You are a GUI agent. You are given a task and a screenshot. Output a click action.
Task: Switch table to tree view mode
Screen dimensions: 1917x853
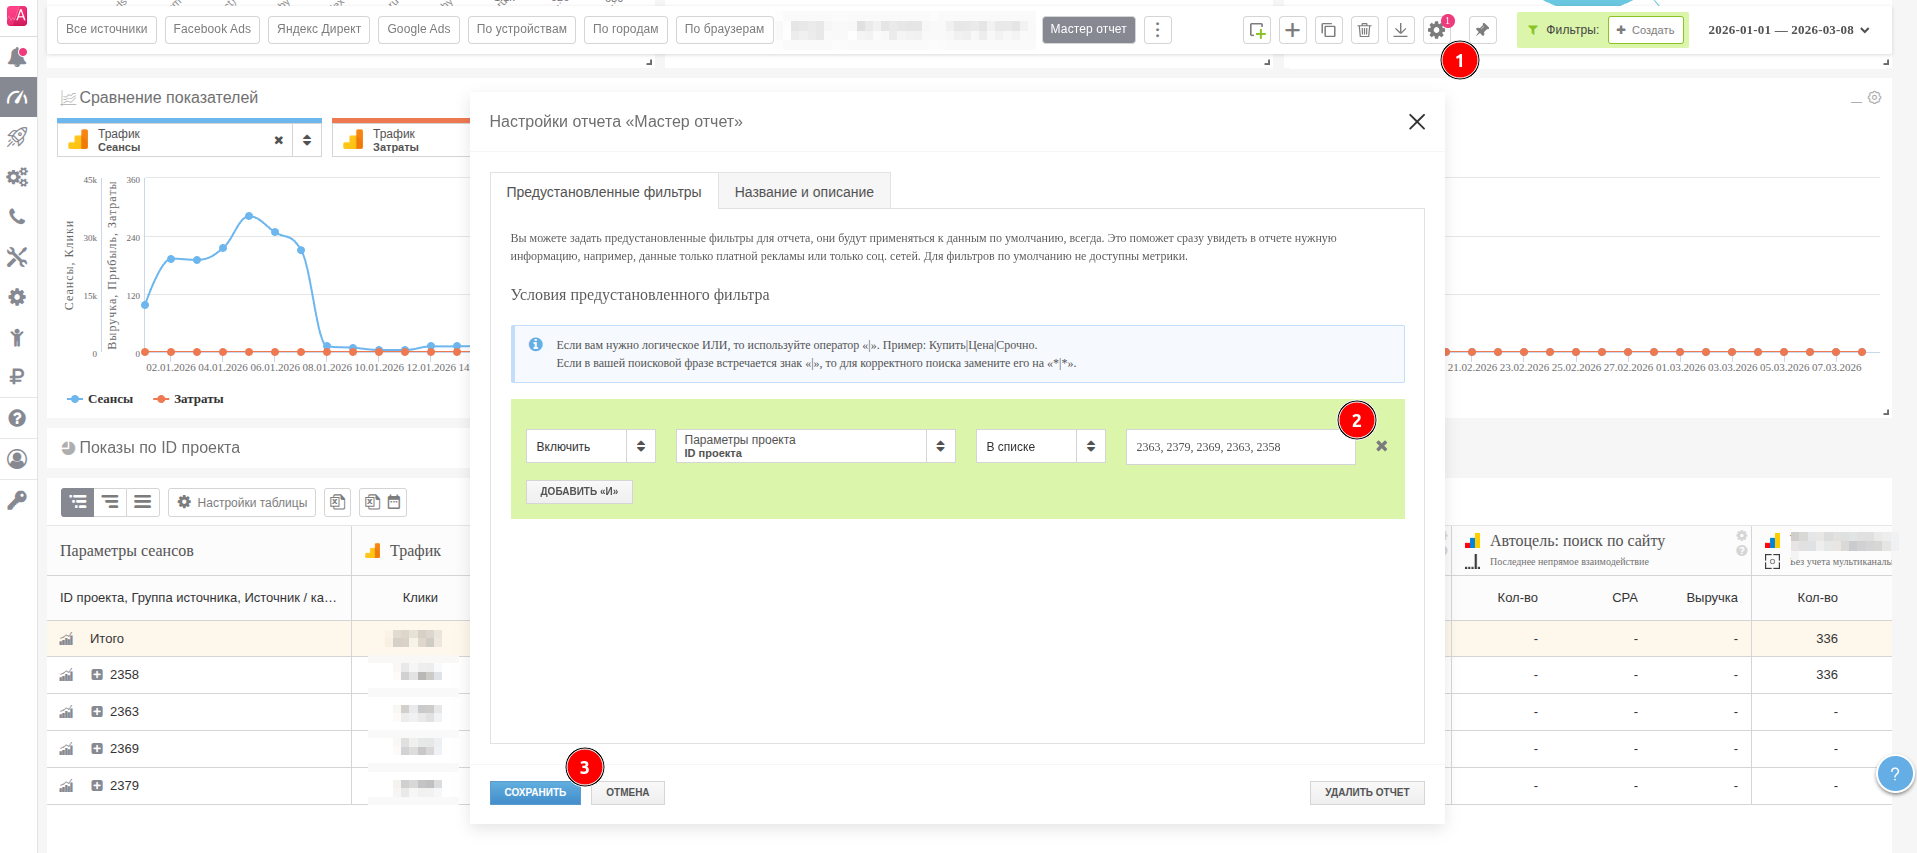click(77, 502)
